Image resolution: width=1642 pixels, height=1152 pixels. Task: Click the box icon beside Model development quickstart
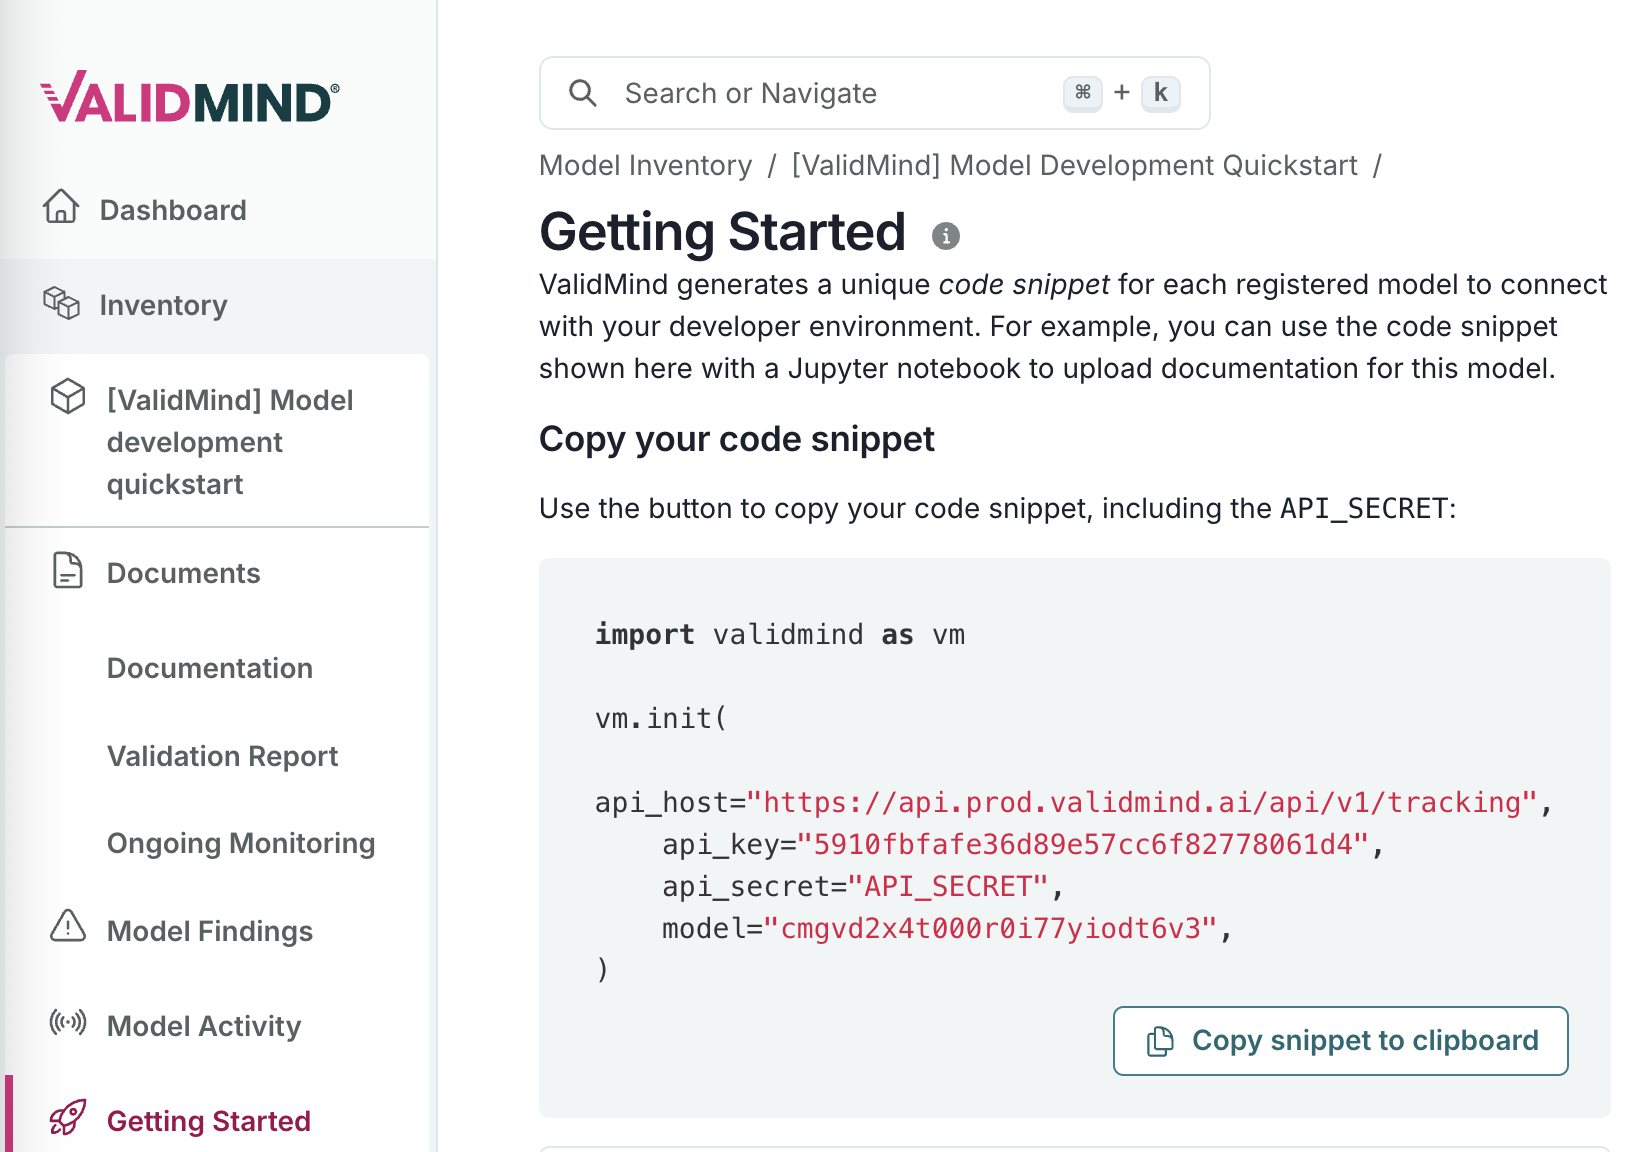pos(68,397)
